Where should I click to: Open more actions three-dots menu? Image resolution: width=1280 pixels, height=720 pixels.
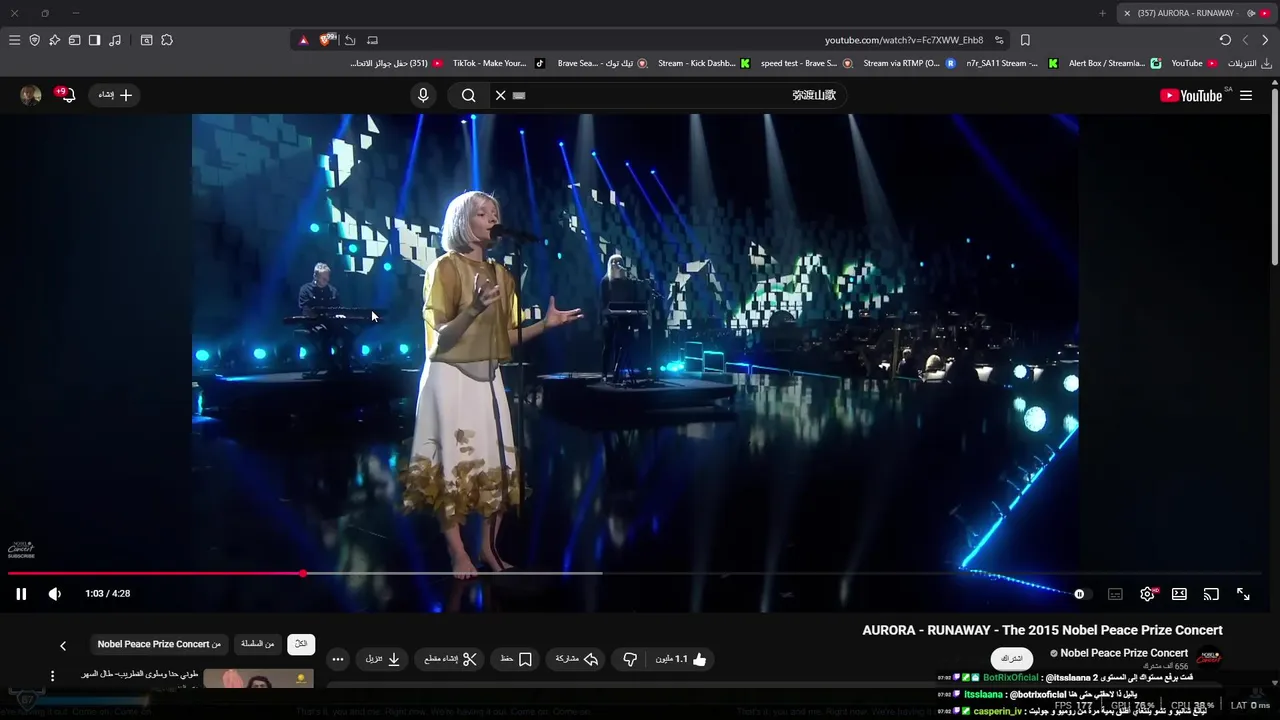coord(338,659)
